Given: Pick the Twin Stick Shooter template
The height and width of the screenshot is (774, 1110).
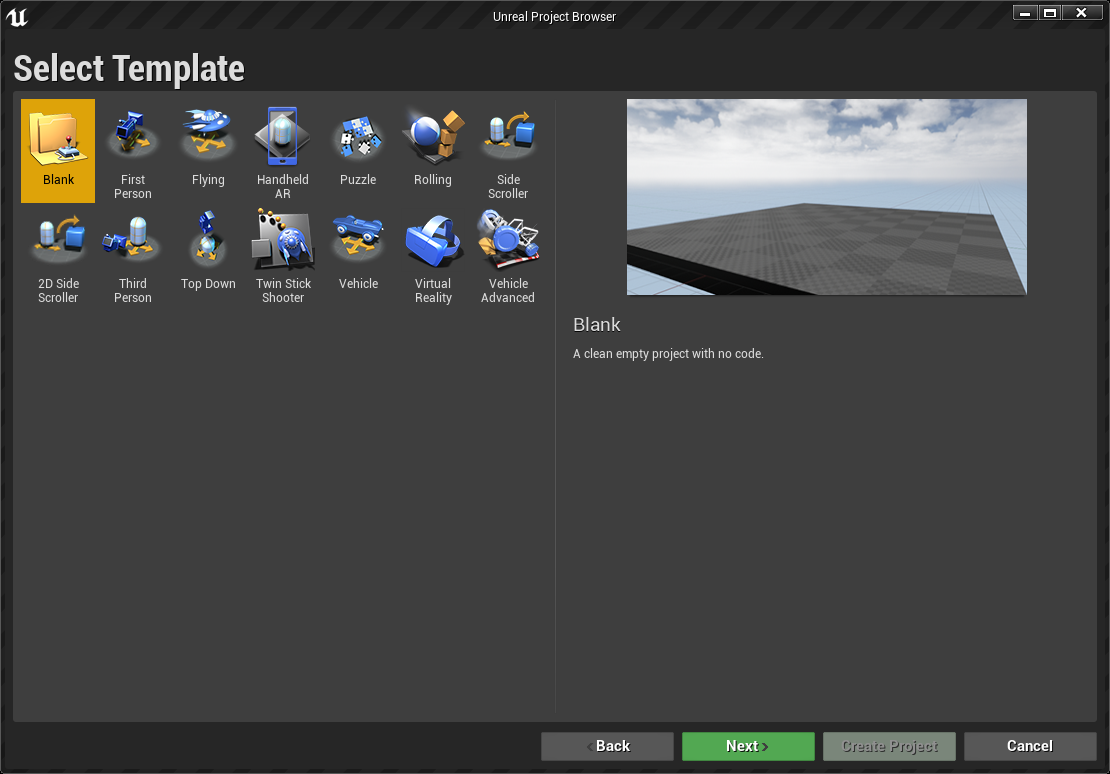Looking at the screenshot, I should pos(282,255).
